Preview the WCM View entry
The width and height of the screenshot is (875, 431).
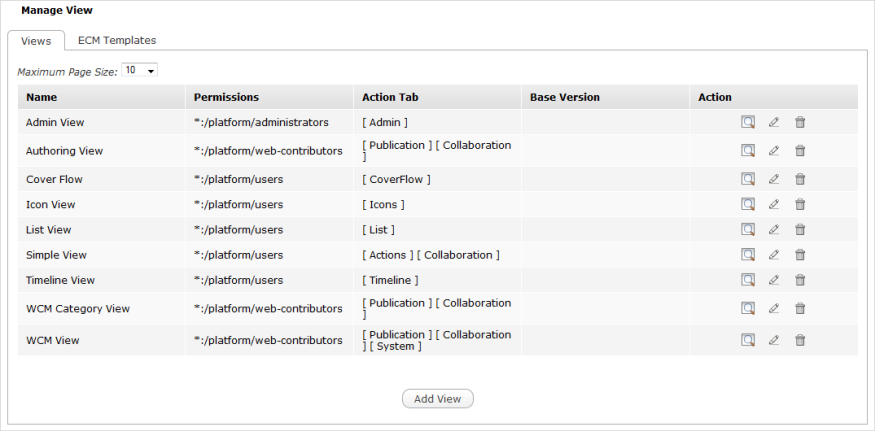[x=747, y=340]
